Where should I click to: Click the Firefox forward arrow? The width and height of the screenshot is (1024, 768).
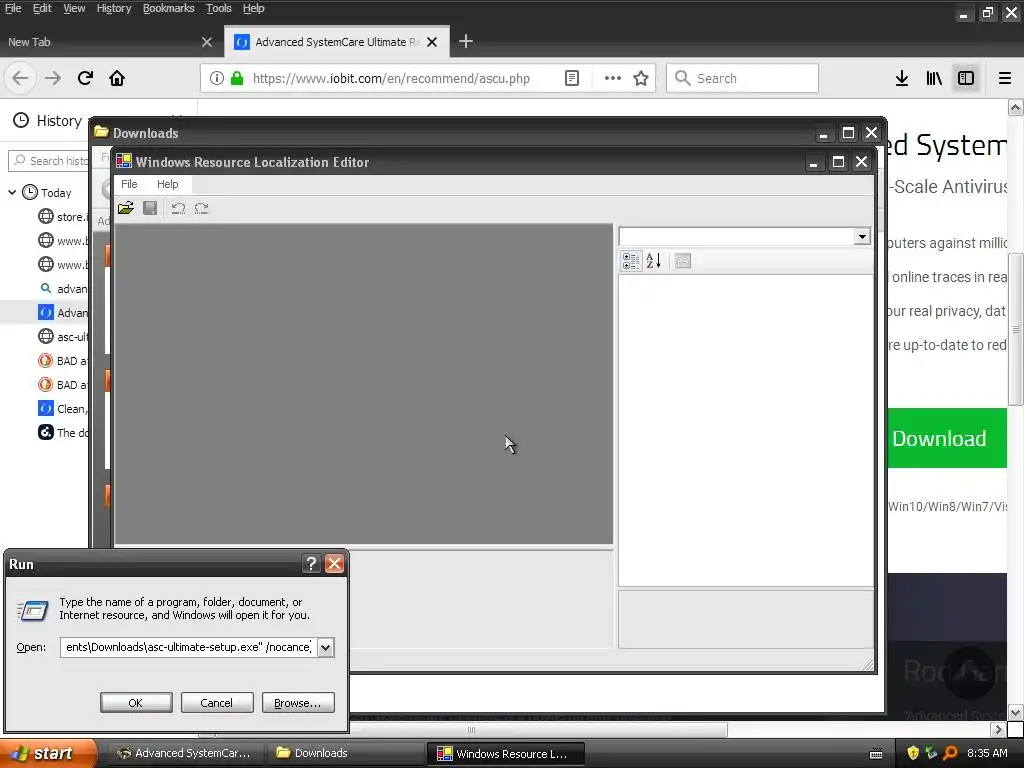[53, 78]
